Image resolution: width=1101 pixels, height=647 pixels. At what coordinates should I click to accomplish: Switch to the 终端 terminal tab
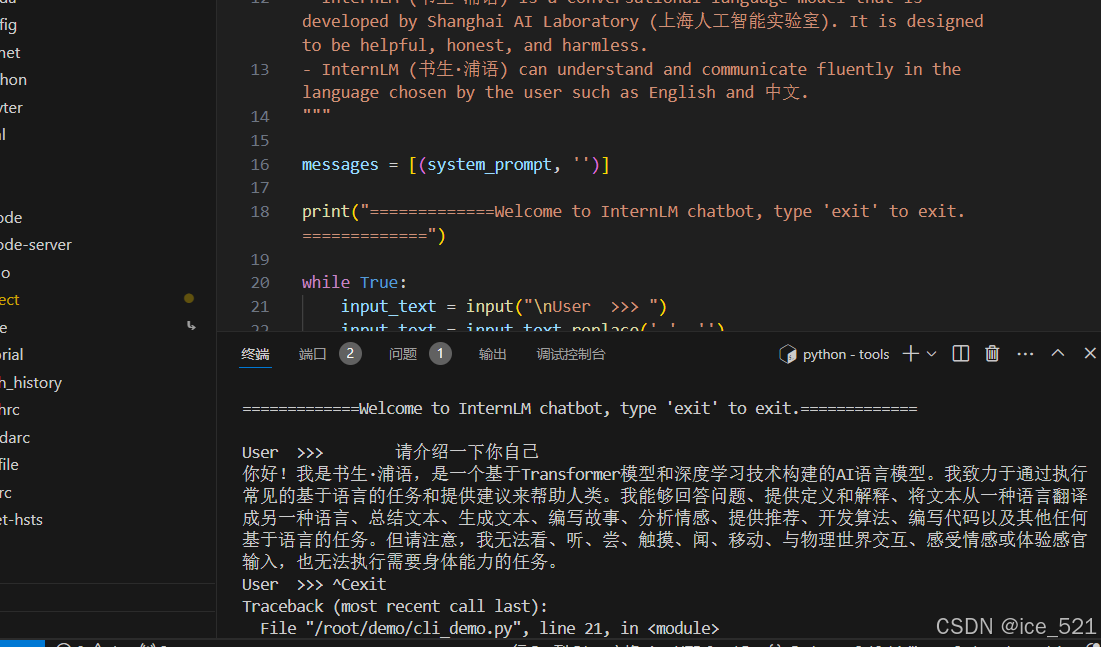[x=255, y=354]
